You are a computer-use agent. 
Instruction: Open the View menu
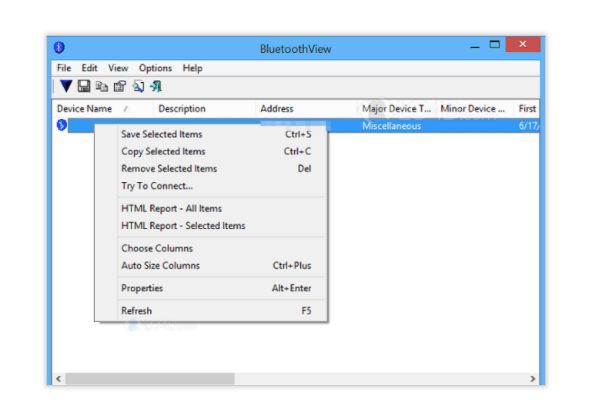118,68
